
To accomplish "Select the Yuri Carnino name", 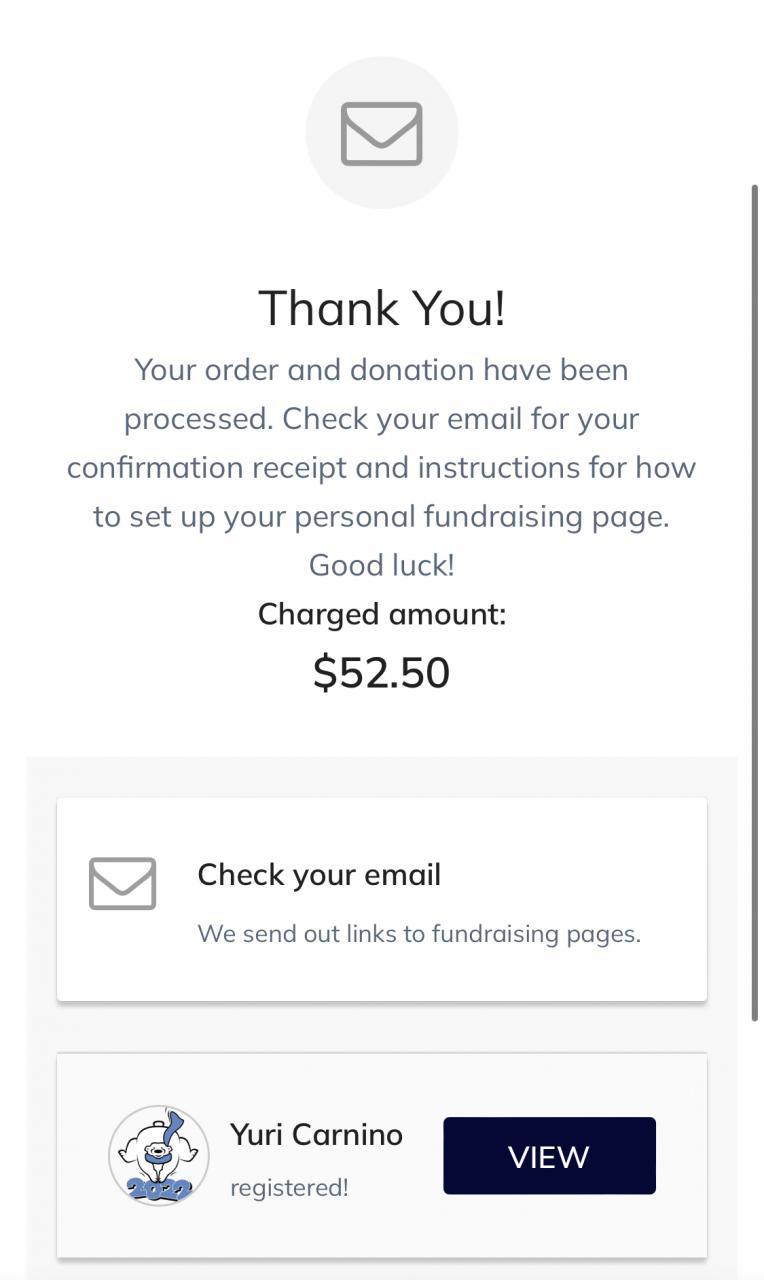I will 316,1134.
